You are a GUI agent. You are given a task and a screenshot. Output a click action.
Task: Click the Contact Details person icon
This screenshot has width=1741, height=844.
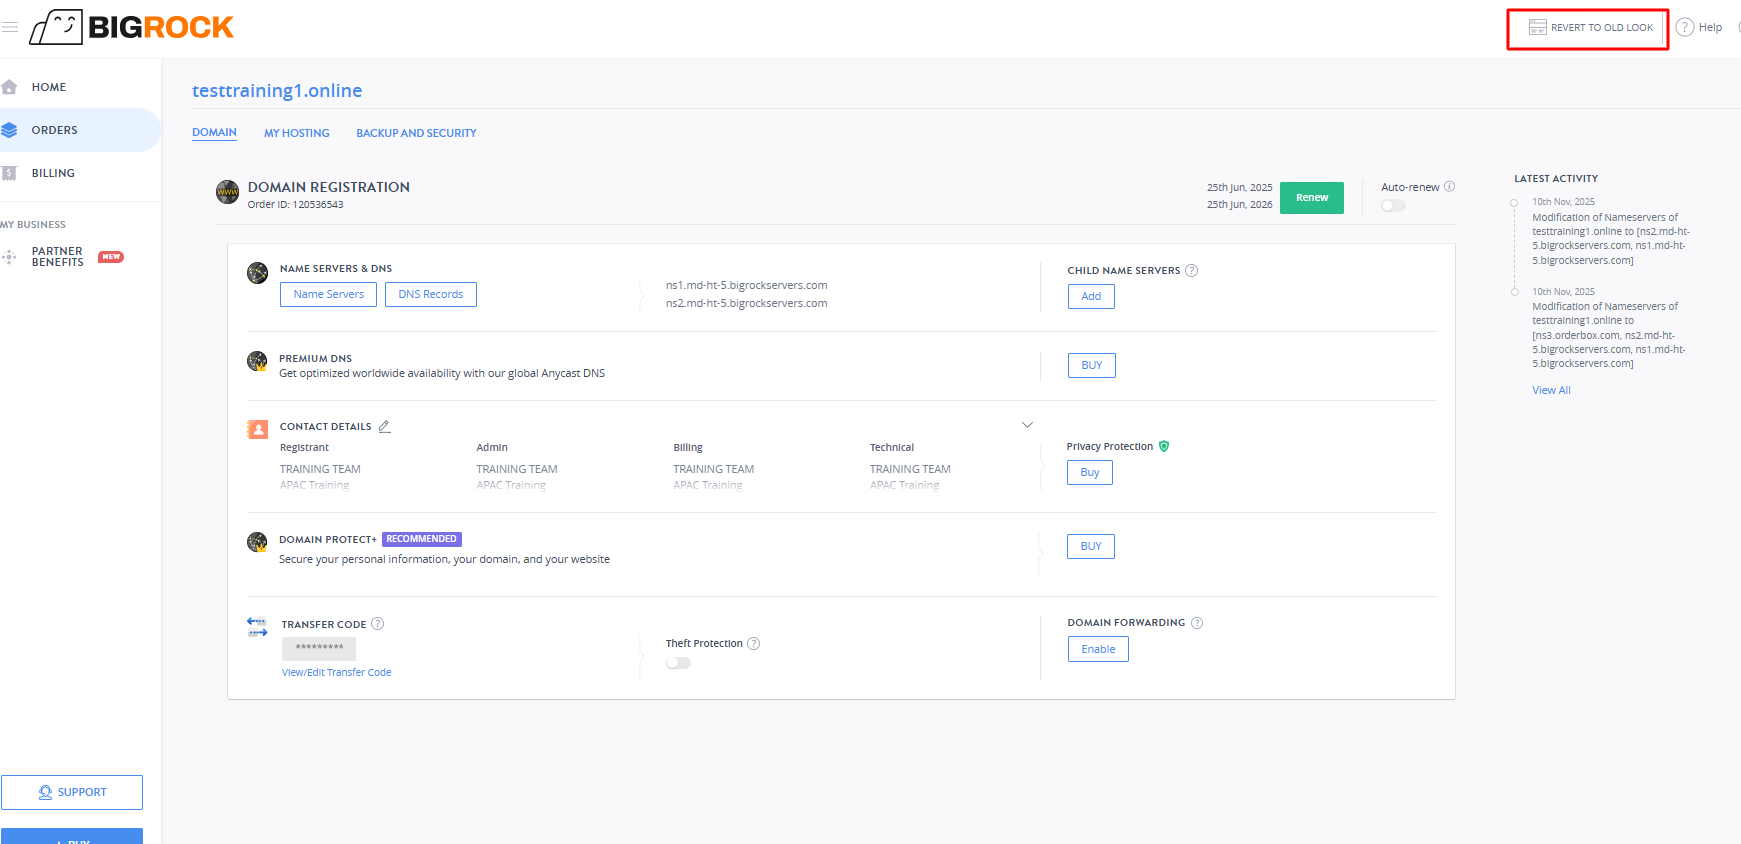[258, 429]
